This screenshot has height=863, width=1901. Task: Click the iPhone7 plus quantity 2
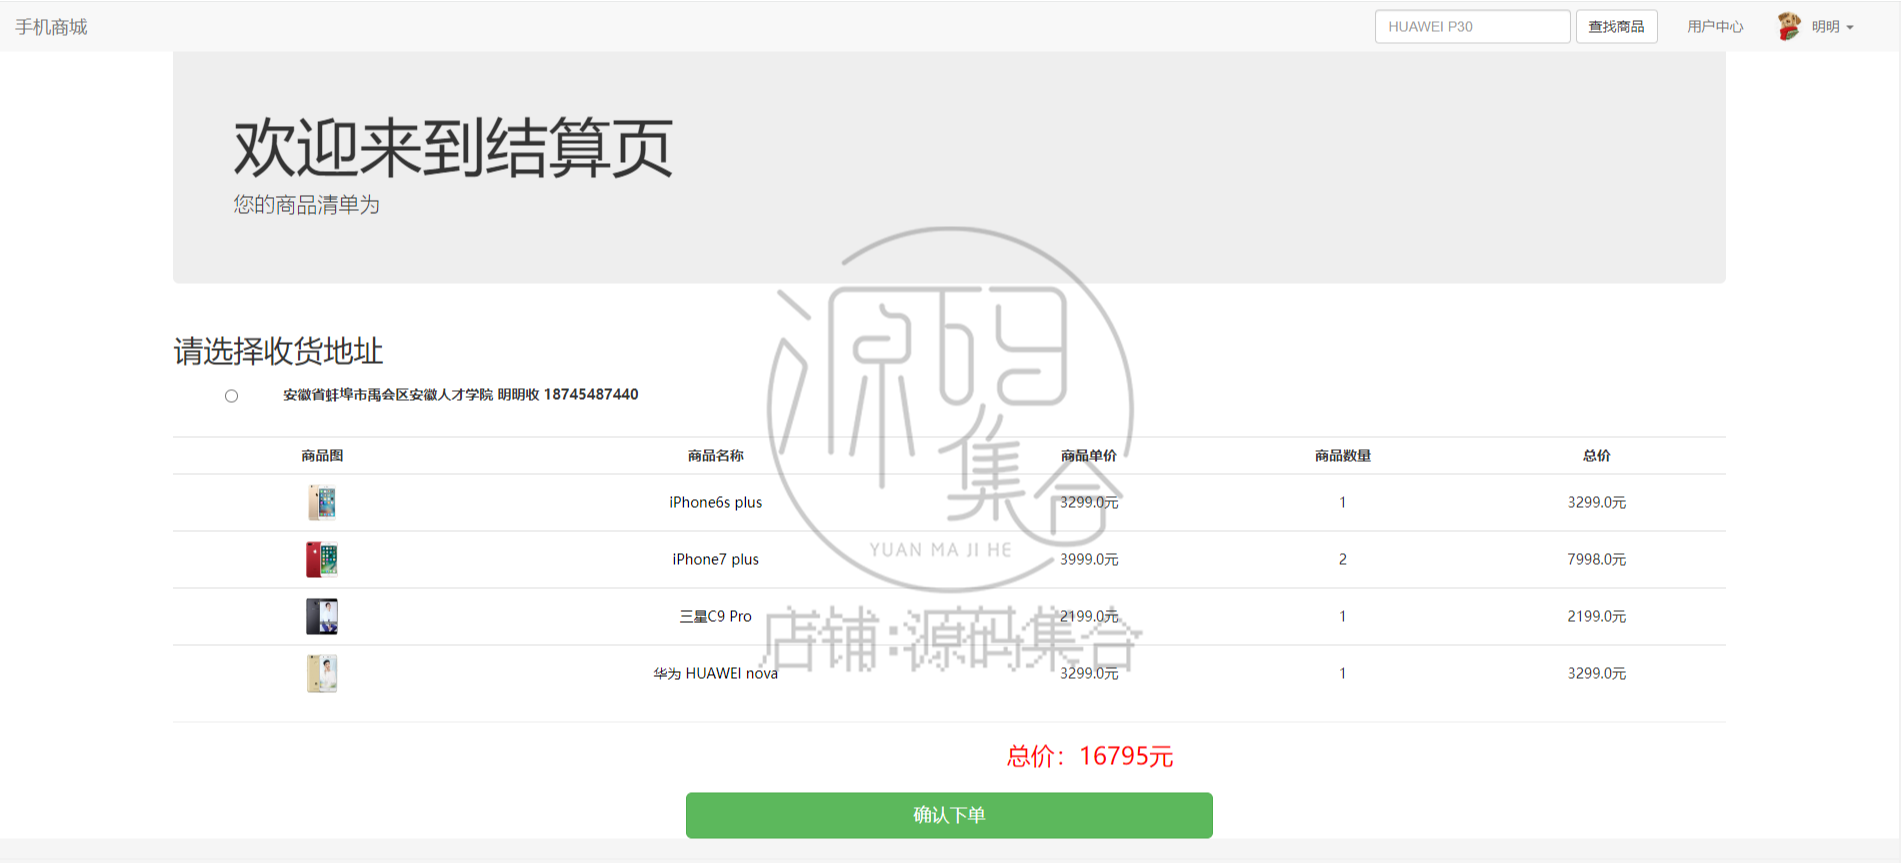[1342, 559]
